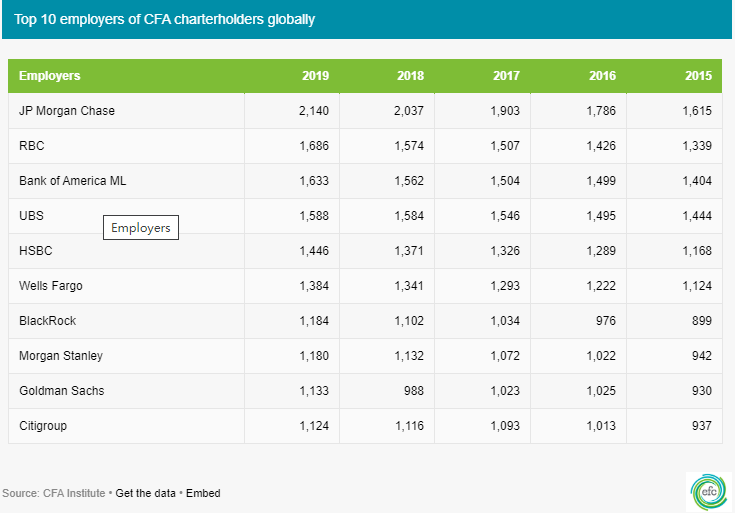This screenshot has height=513, width=735.
Task: Click the efc logo icon
Action: [x=709, y=492]
